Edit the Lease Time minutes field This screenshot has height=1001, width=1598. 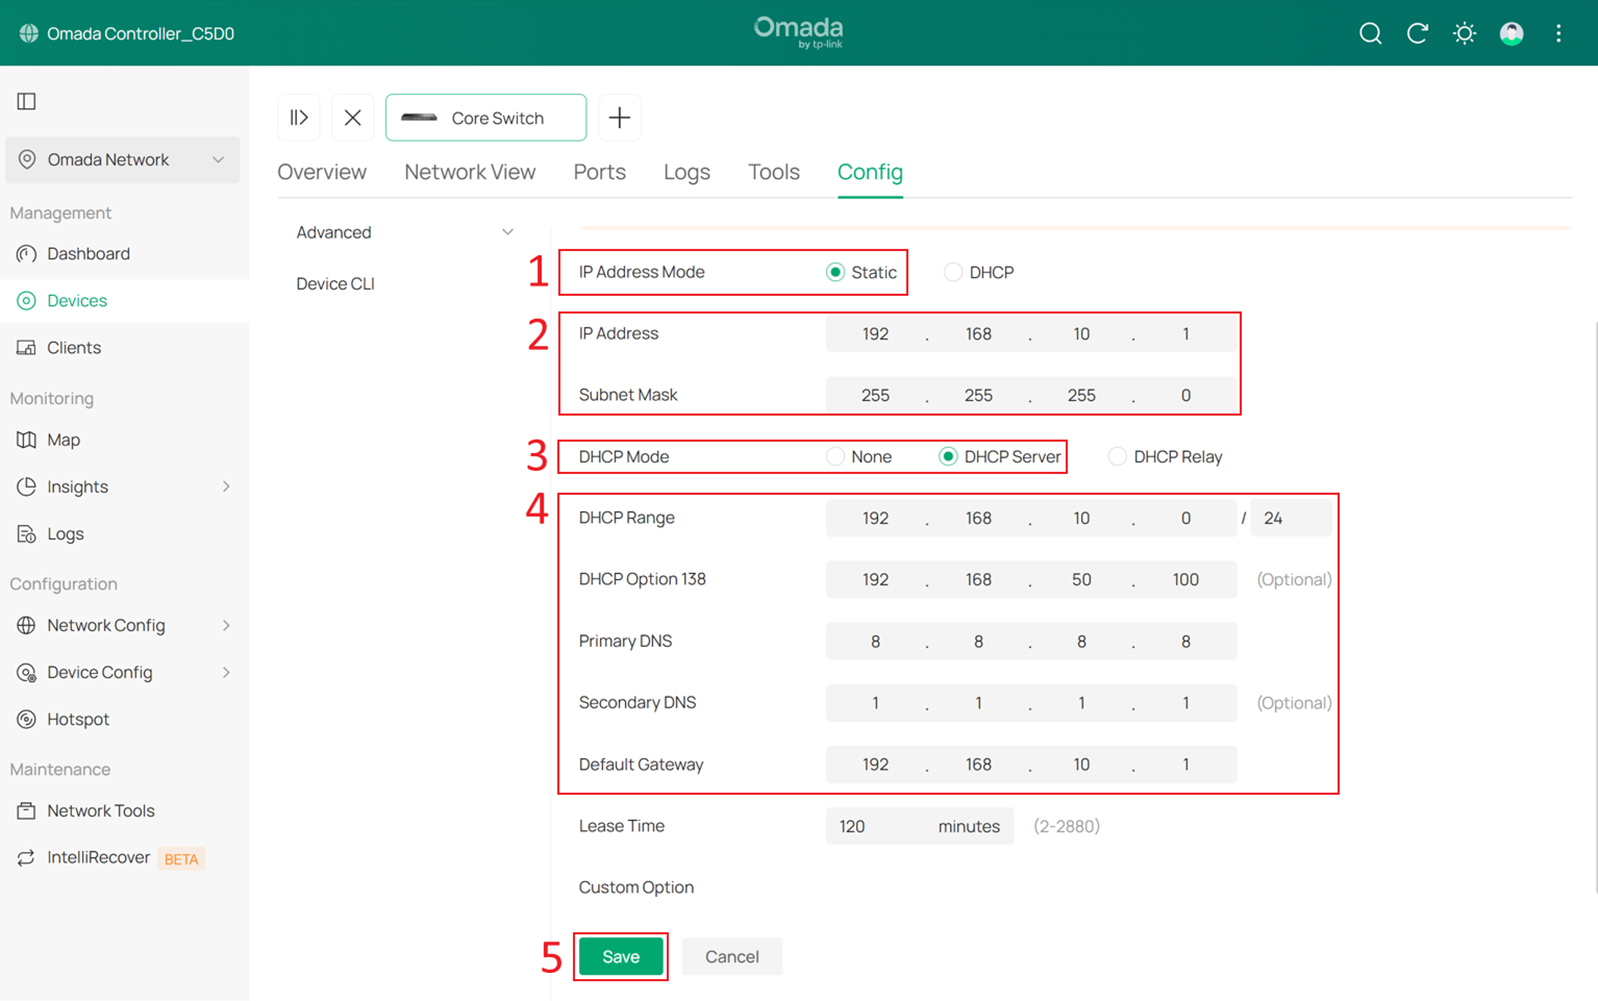click(919, 827)
